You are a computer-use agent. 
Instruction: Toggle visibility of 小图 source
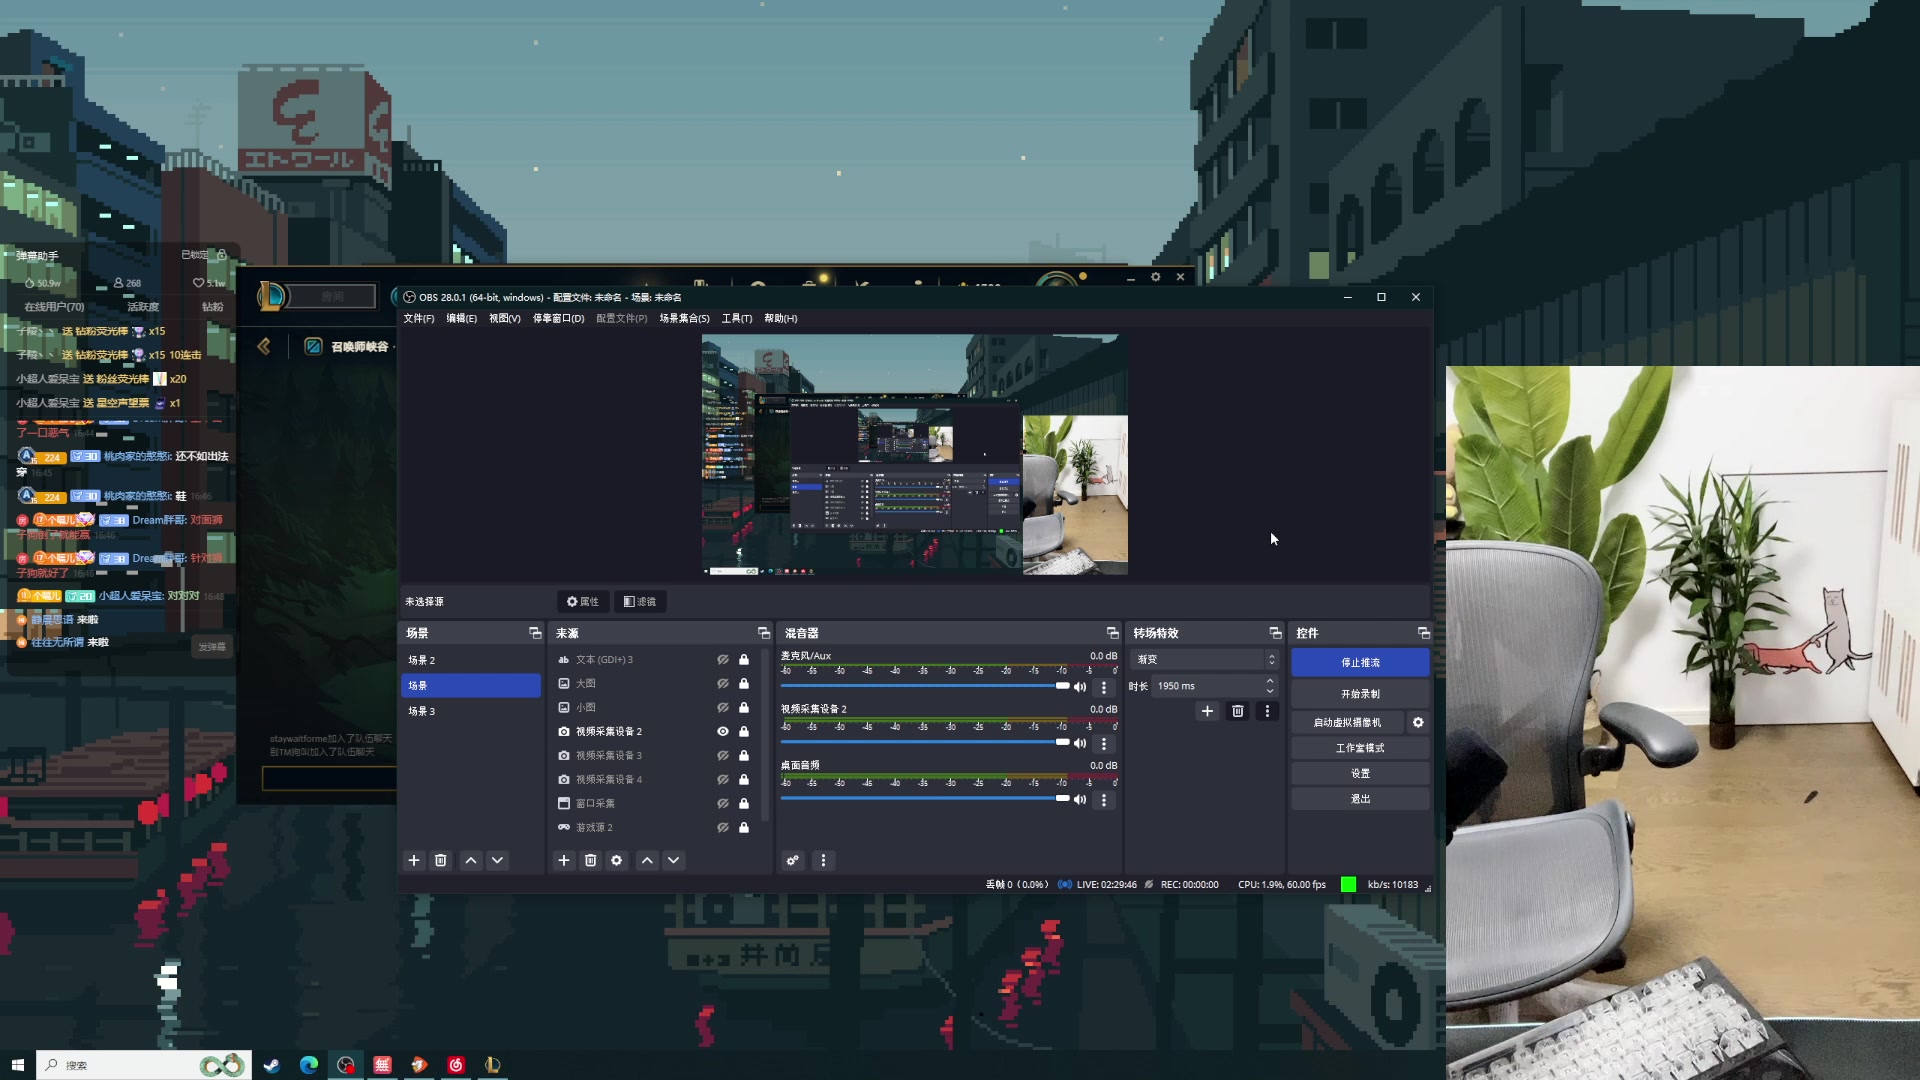pos(723,707)
